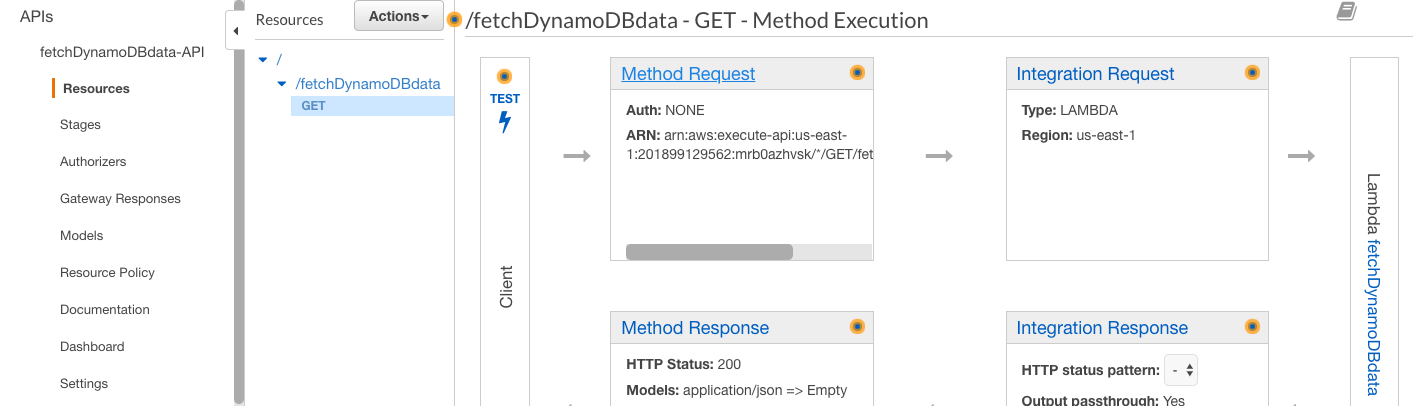Click orange dot beside page title
The height and width of the screenshot is (406, 1413).
tap(454, 20)
